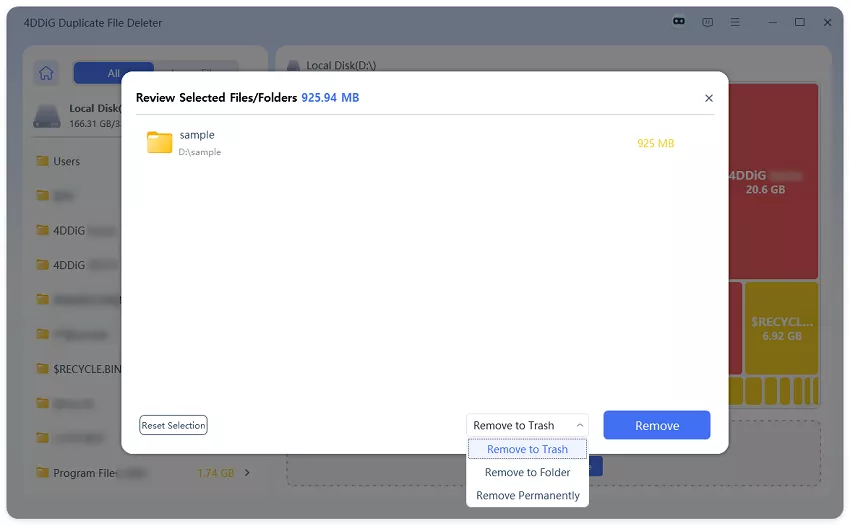Viewport: 850px width, 525px height.
Task: Click the red 4DDiG 20.6 GB block
Action: pyautogui.click(x=773, y=182)
